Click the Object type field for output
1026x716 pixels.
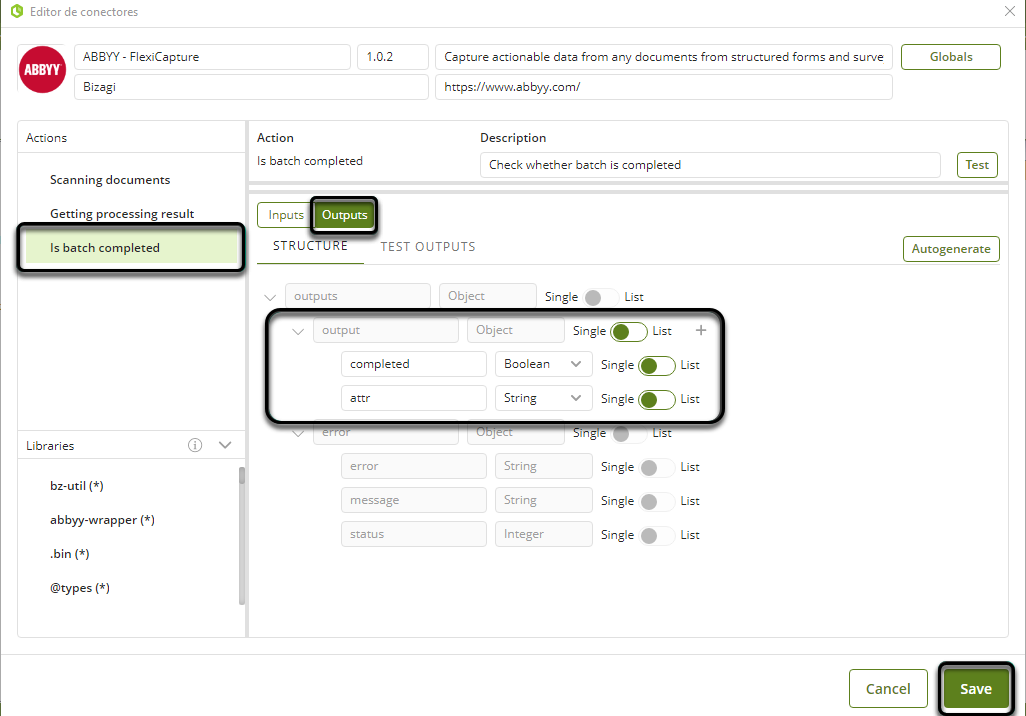pos(516,330)
